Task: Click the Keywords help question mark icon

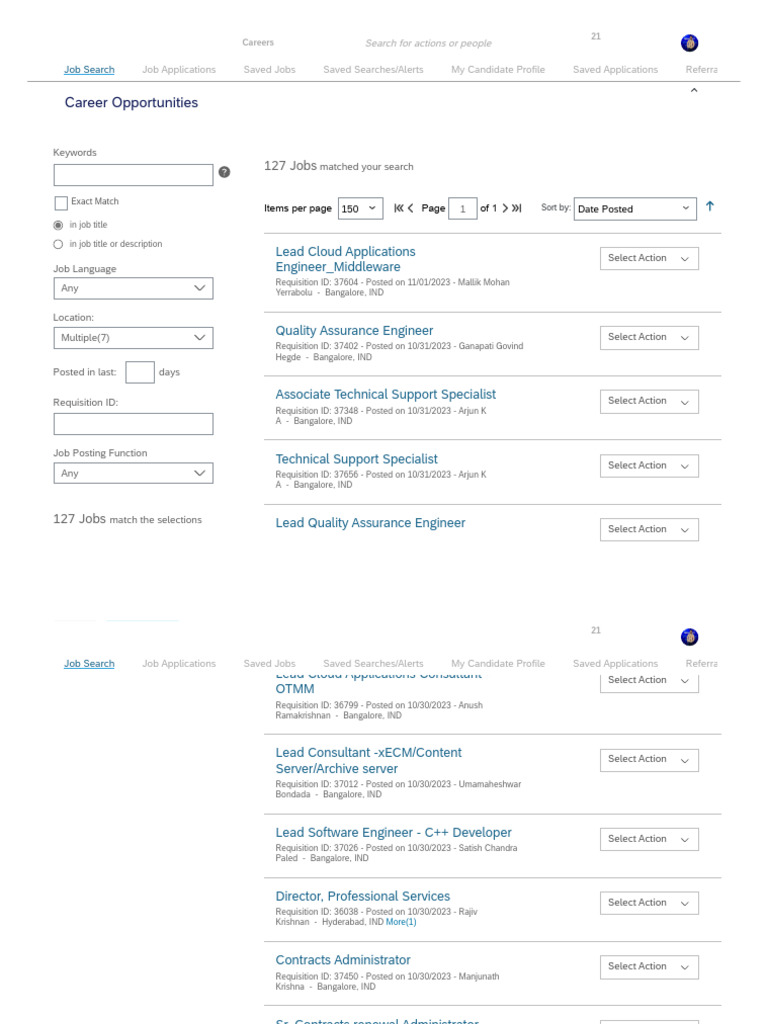Action: [x=224, y=172]
